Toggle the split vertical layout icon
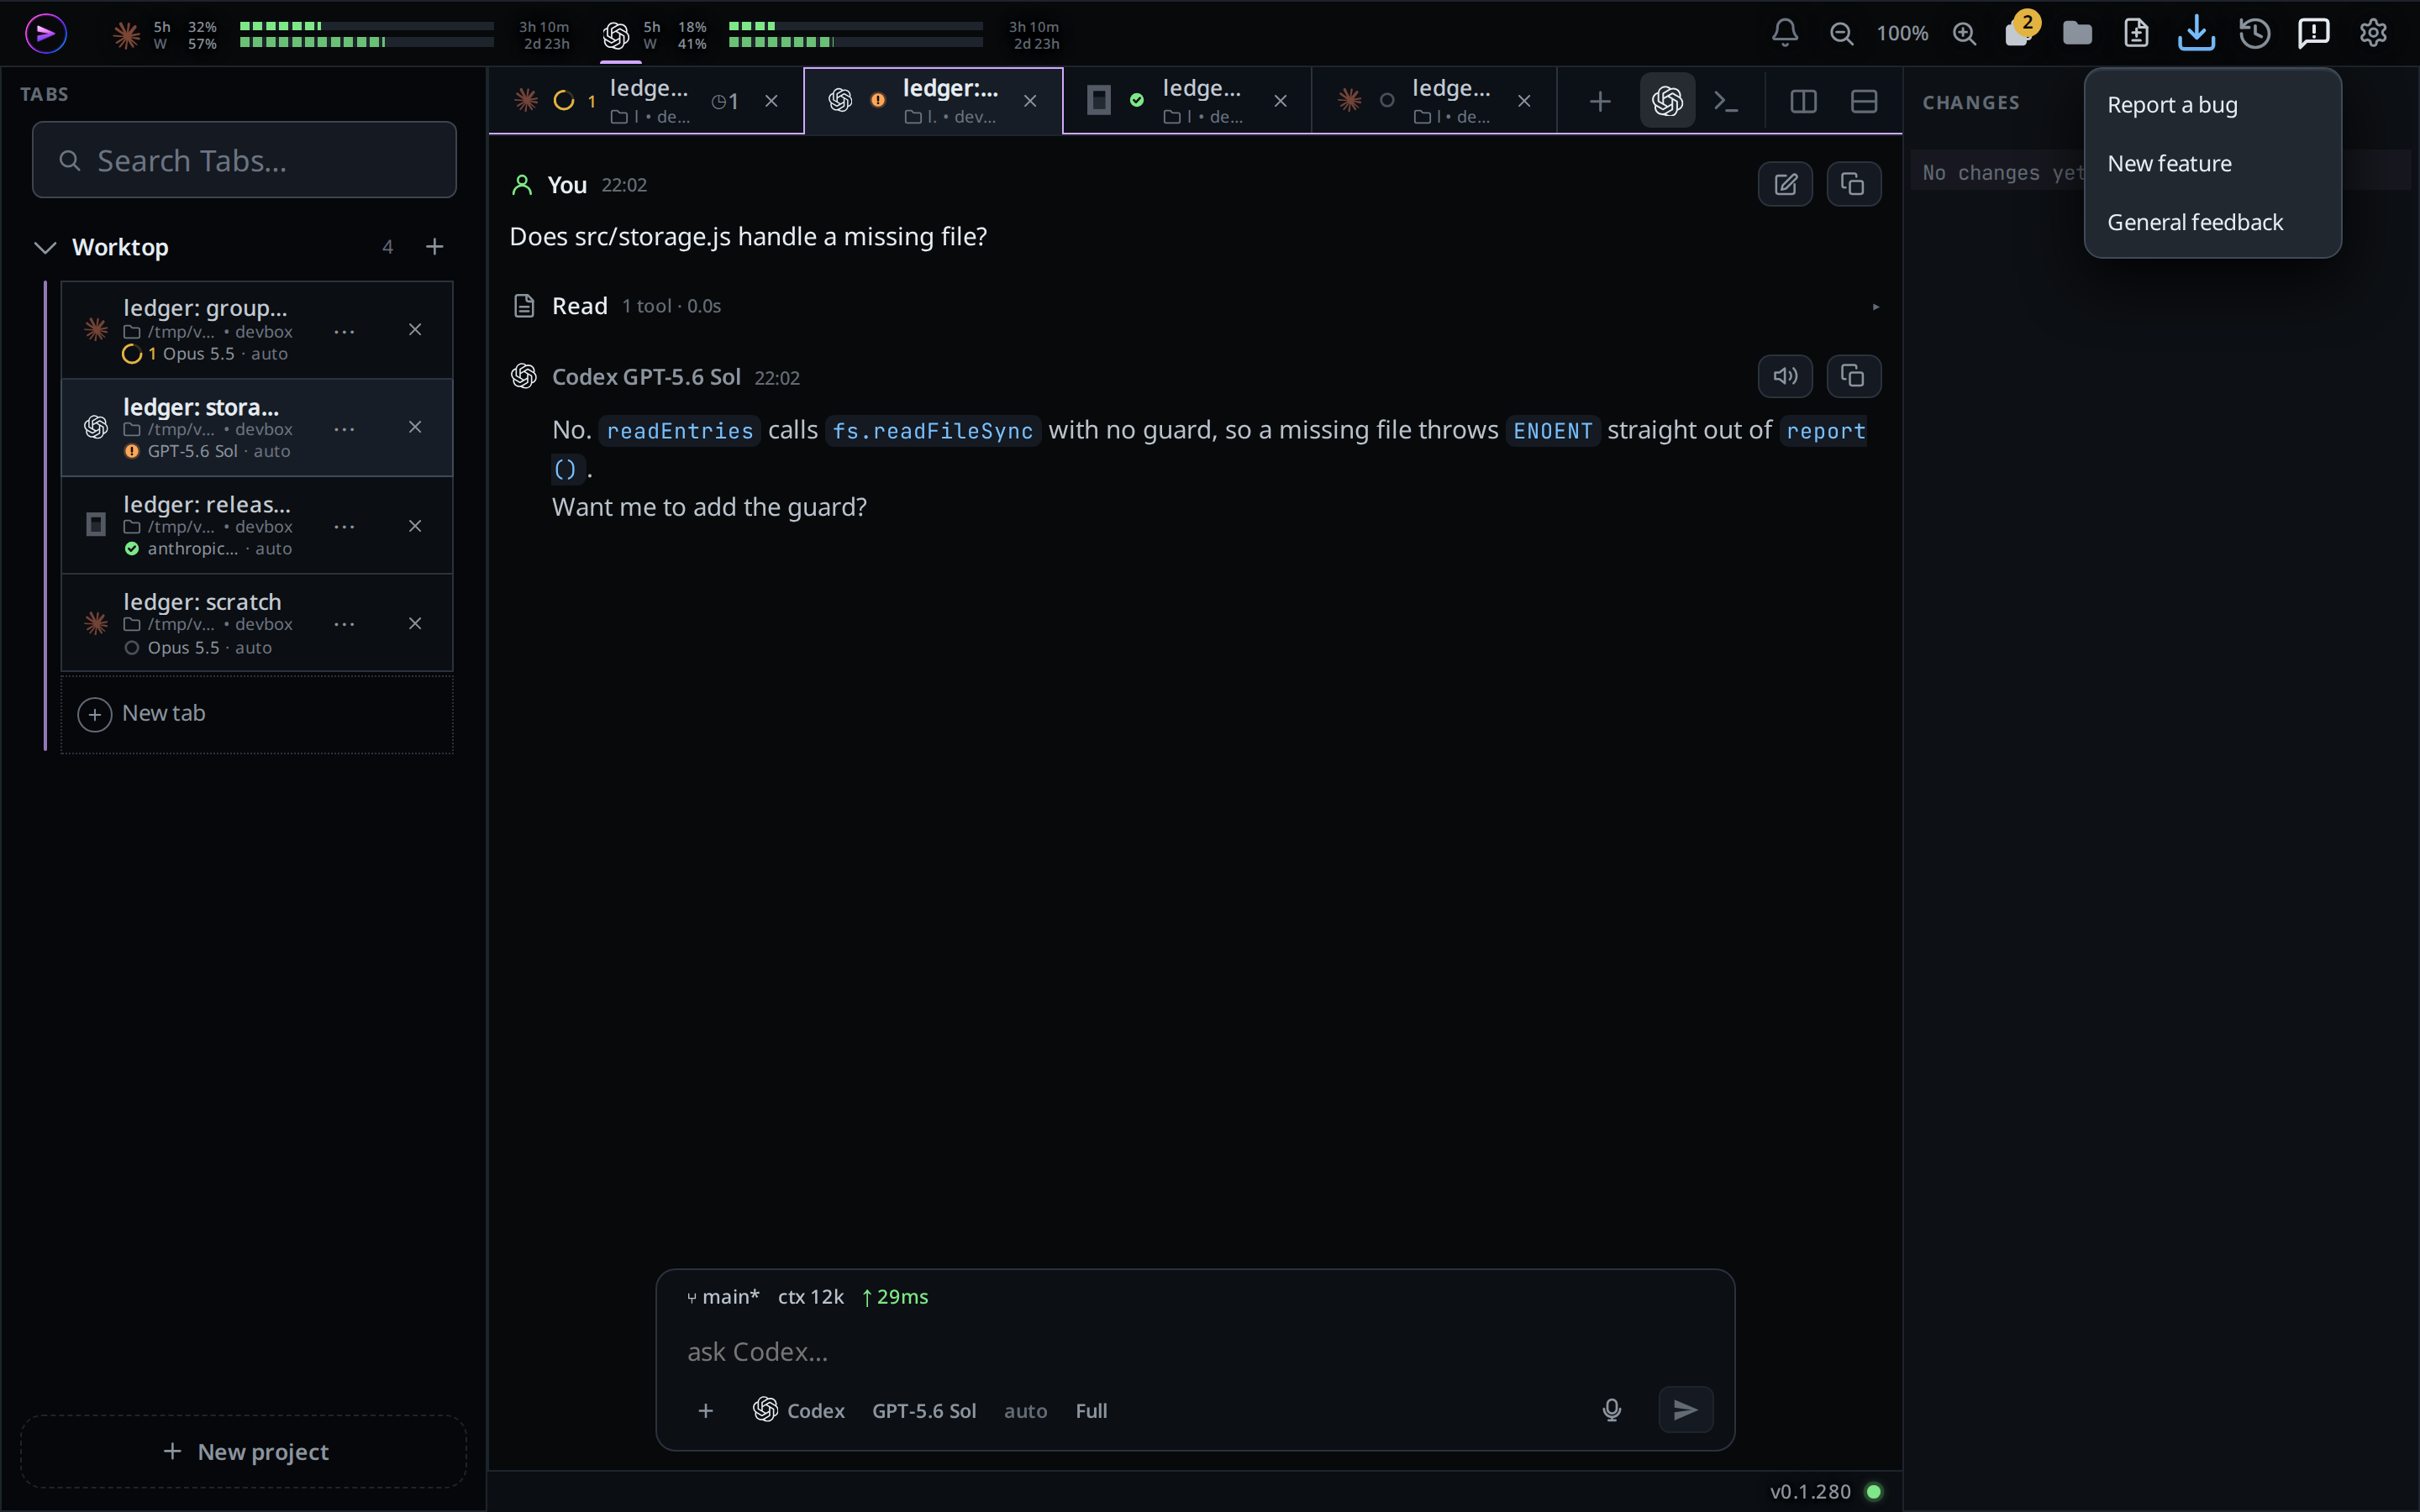Image resolution: width=2420 pixels, height=1512 pixels. 1803,101
